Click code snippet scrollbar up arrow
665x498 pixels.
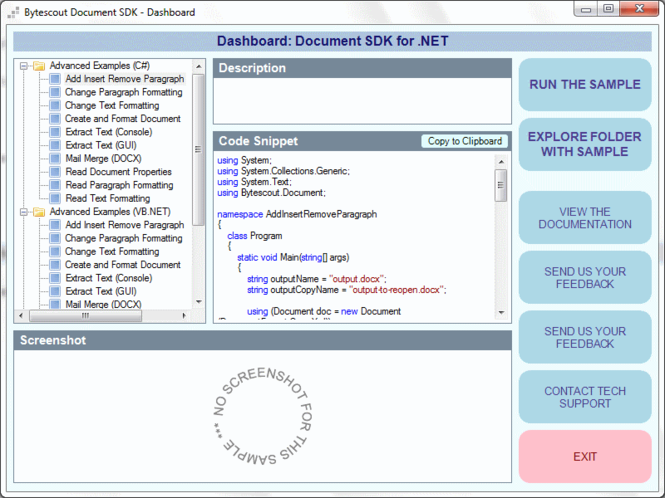click(501, 162)
